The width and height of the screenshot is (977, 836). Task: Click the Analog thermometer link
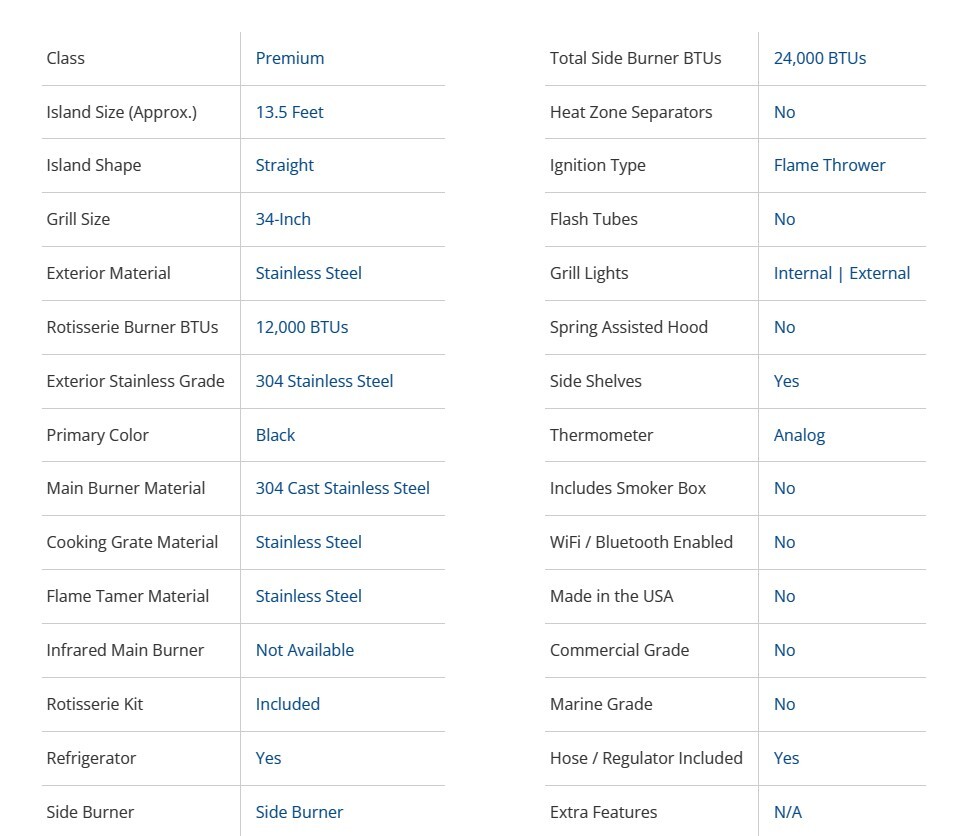799,435
